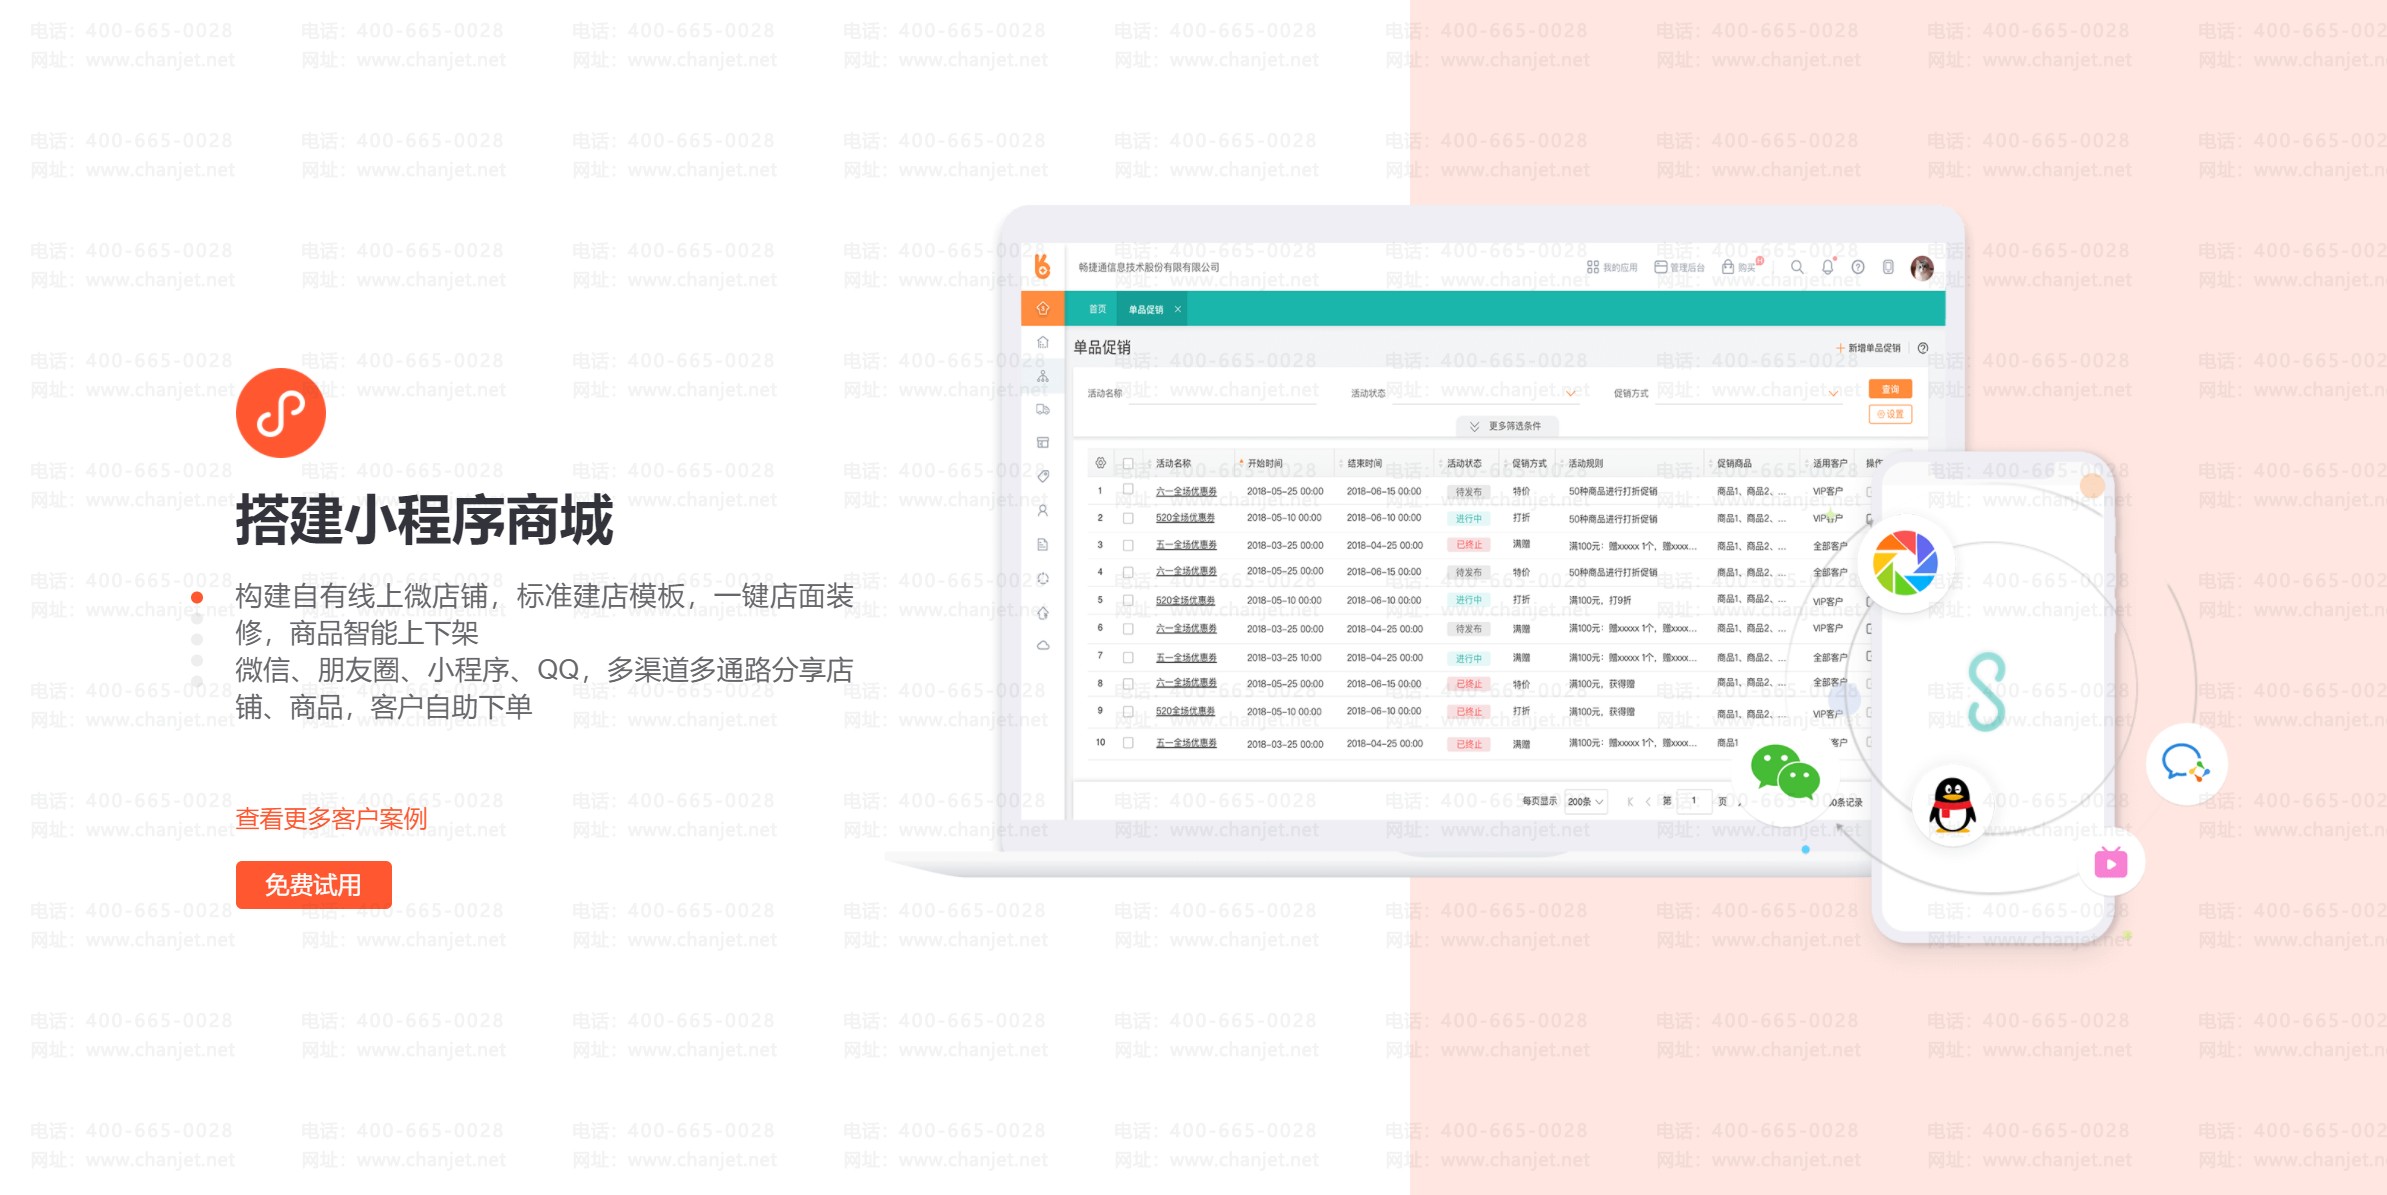This screenshot has height=1195, width=2387.
Task: Click the QQ penguin icon
Action: point(1952,805)
